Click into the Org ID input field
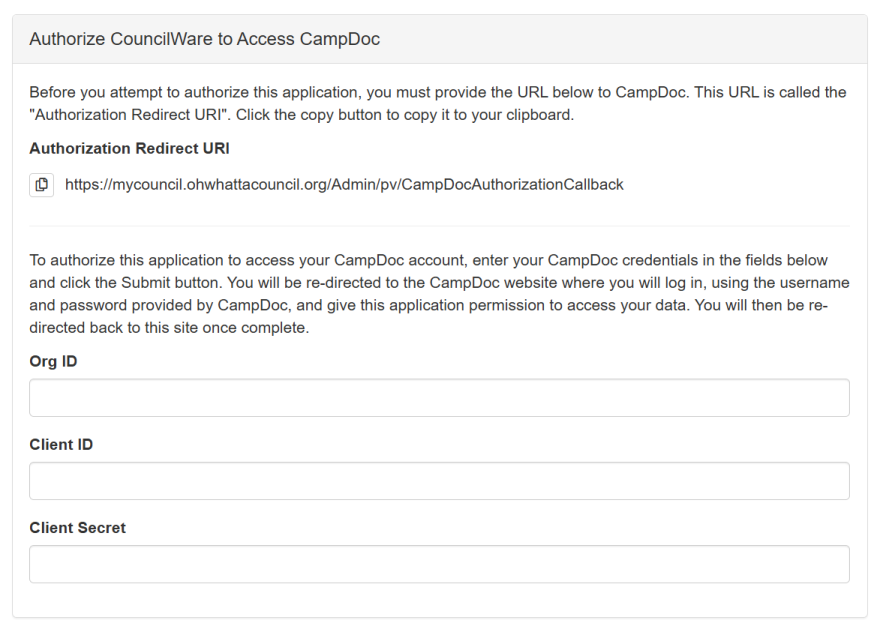 [x=439, y=398]
